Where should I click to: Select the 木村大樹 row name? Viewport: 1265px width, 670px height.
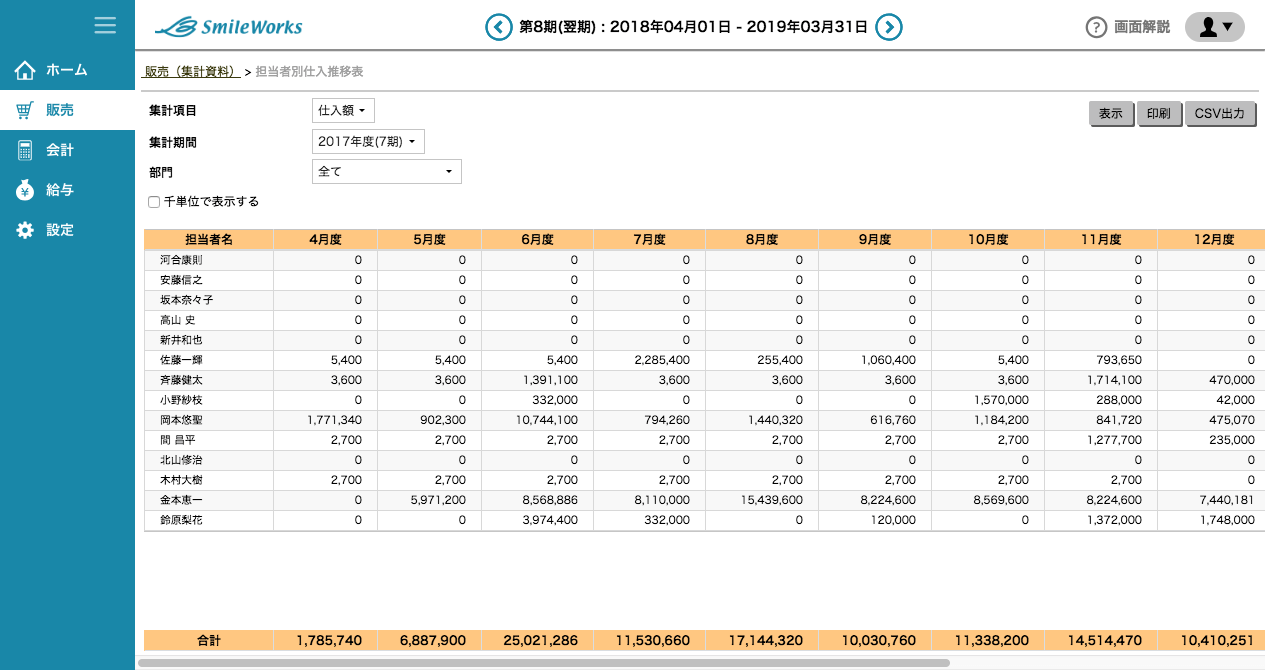point(181,480)
